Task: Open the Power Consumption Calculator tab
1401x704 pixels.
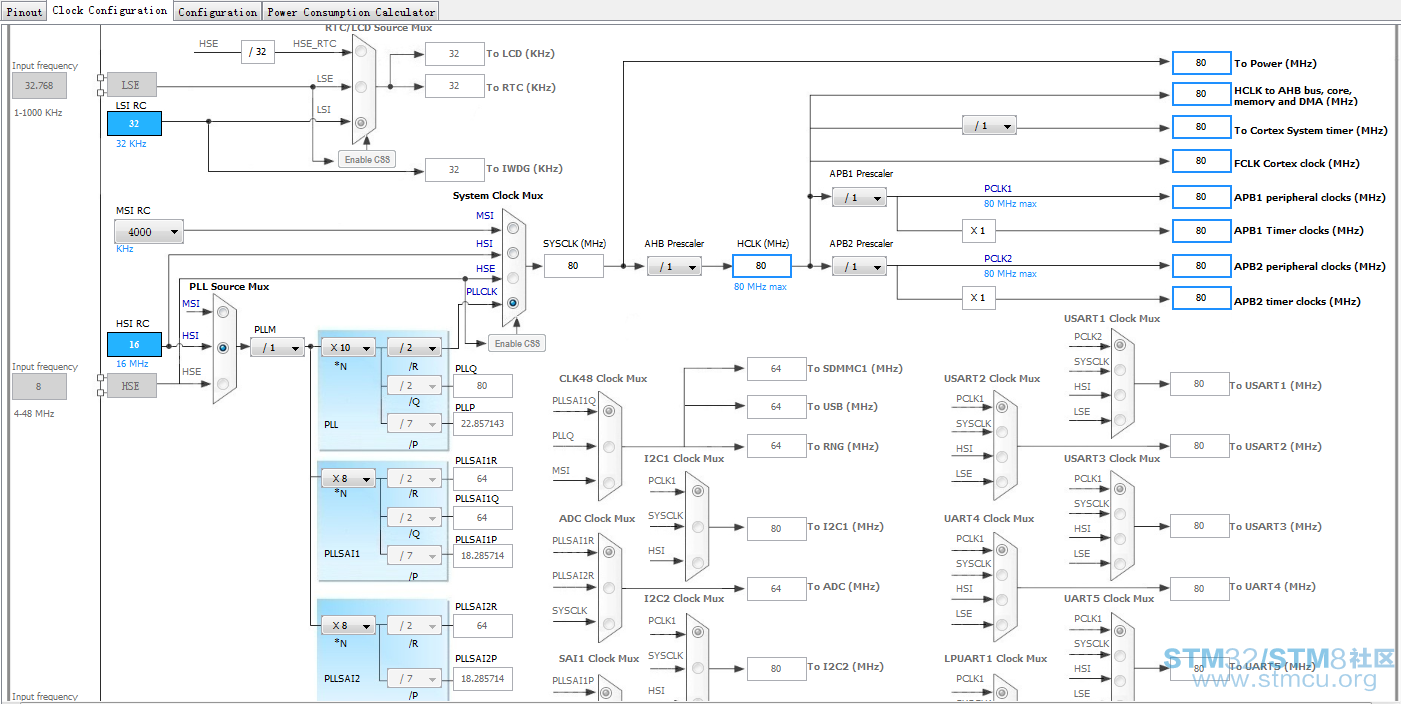Action: (x=351, y=12)
